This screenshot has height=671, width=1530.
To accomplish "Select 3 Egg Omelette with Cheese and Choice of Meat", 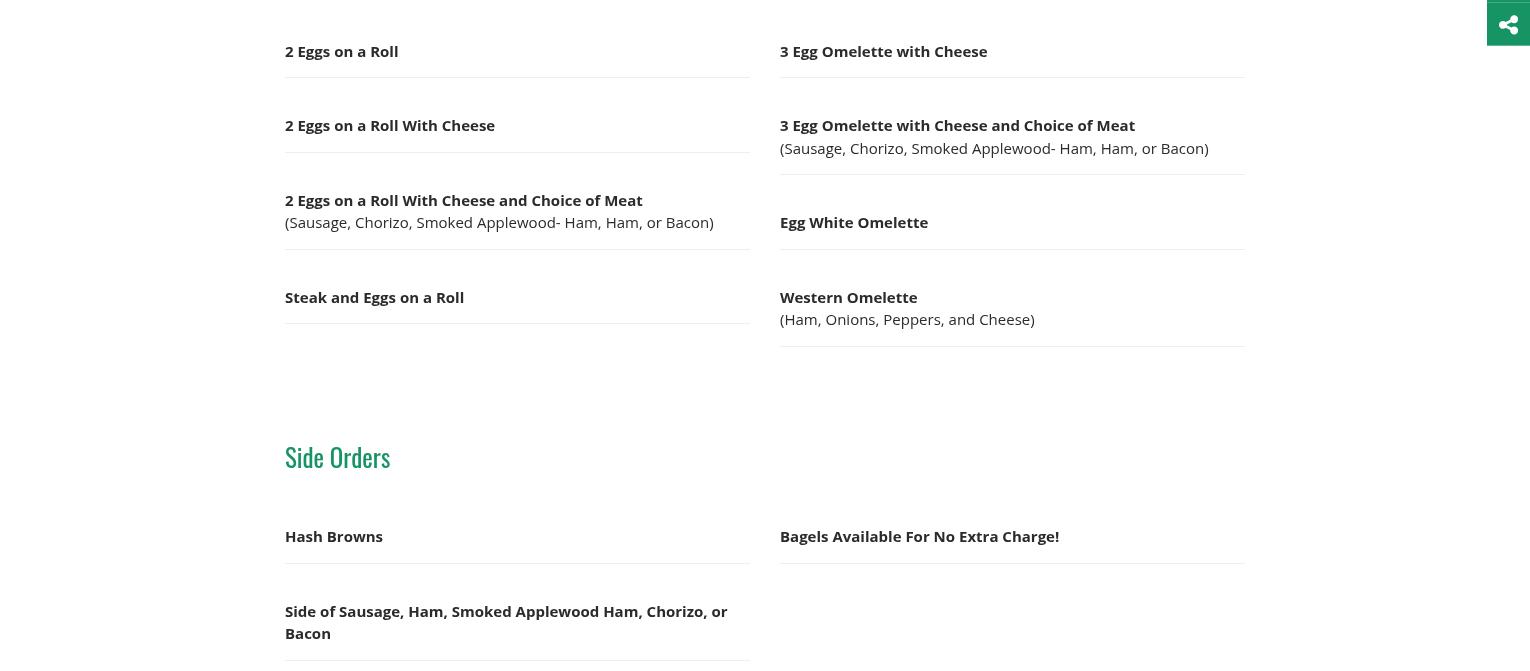I will pos(956,126).
